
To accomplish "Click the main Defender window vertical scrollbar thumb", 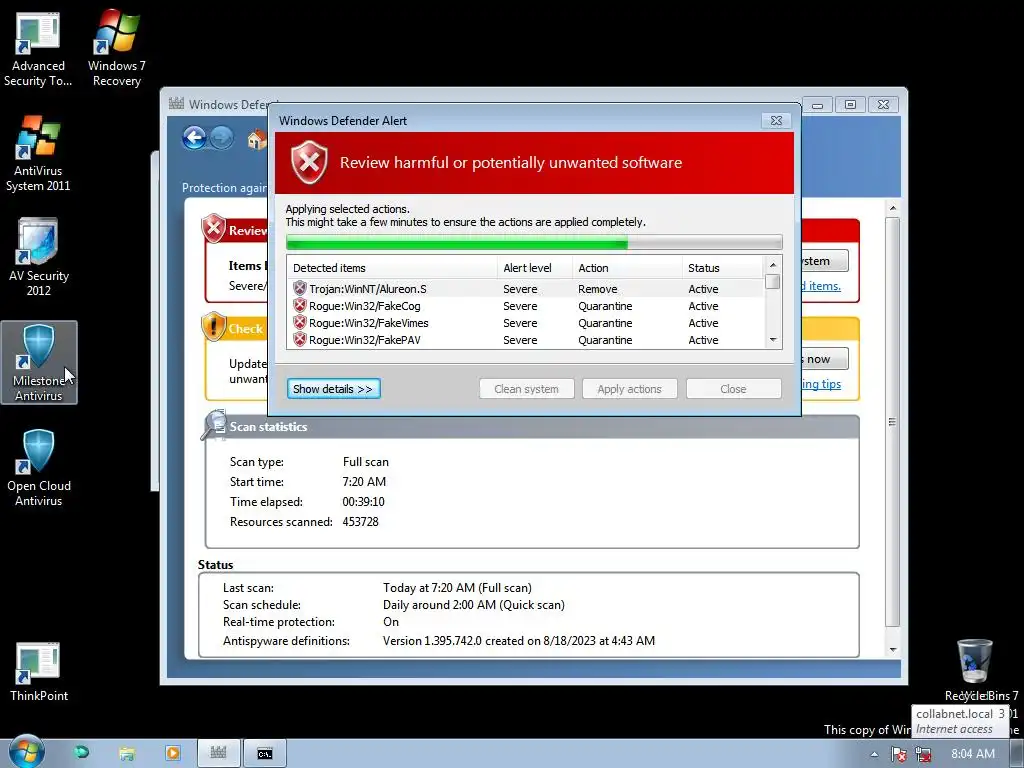I will click(893, 421).
